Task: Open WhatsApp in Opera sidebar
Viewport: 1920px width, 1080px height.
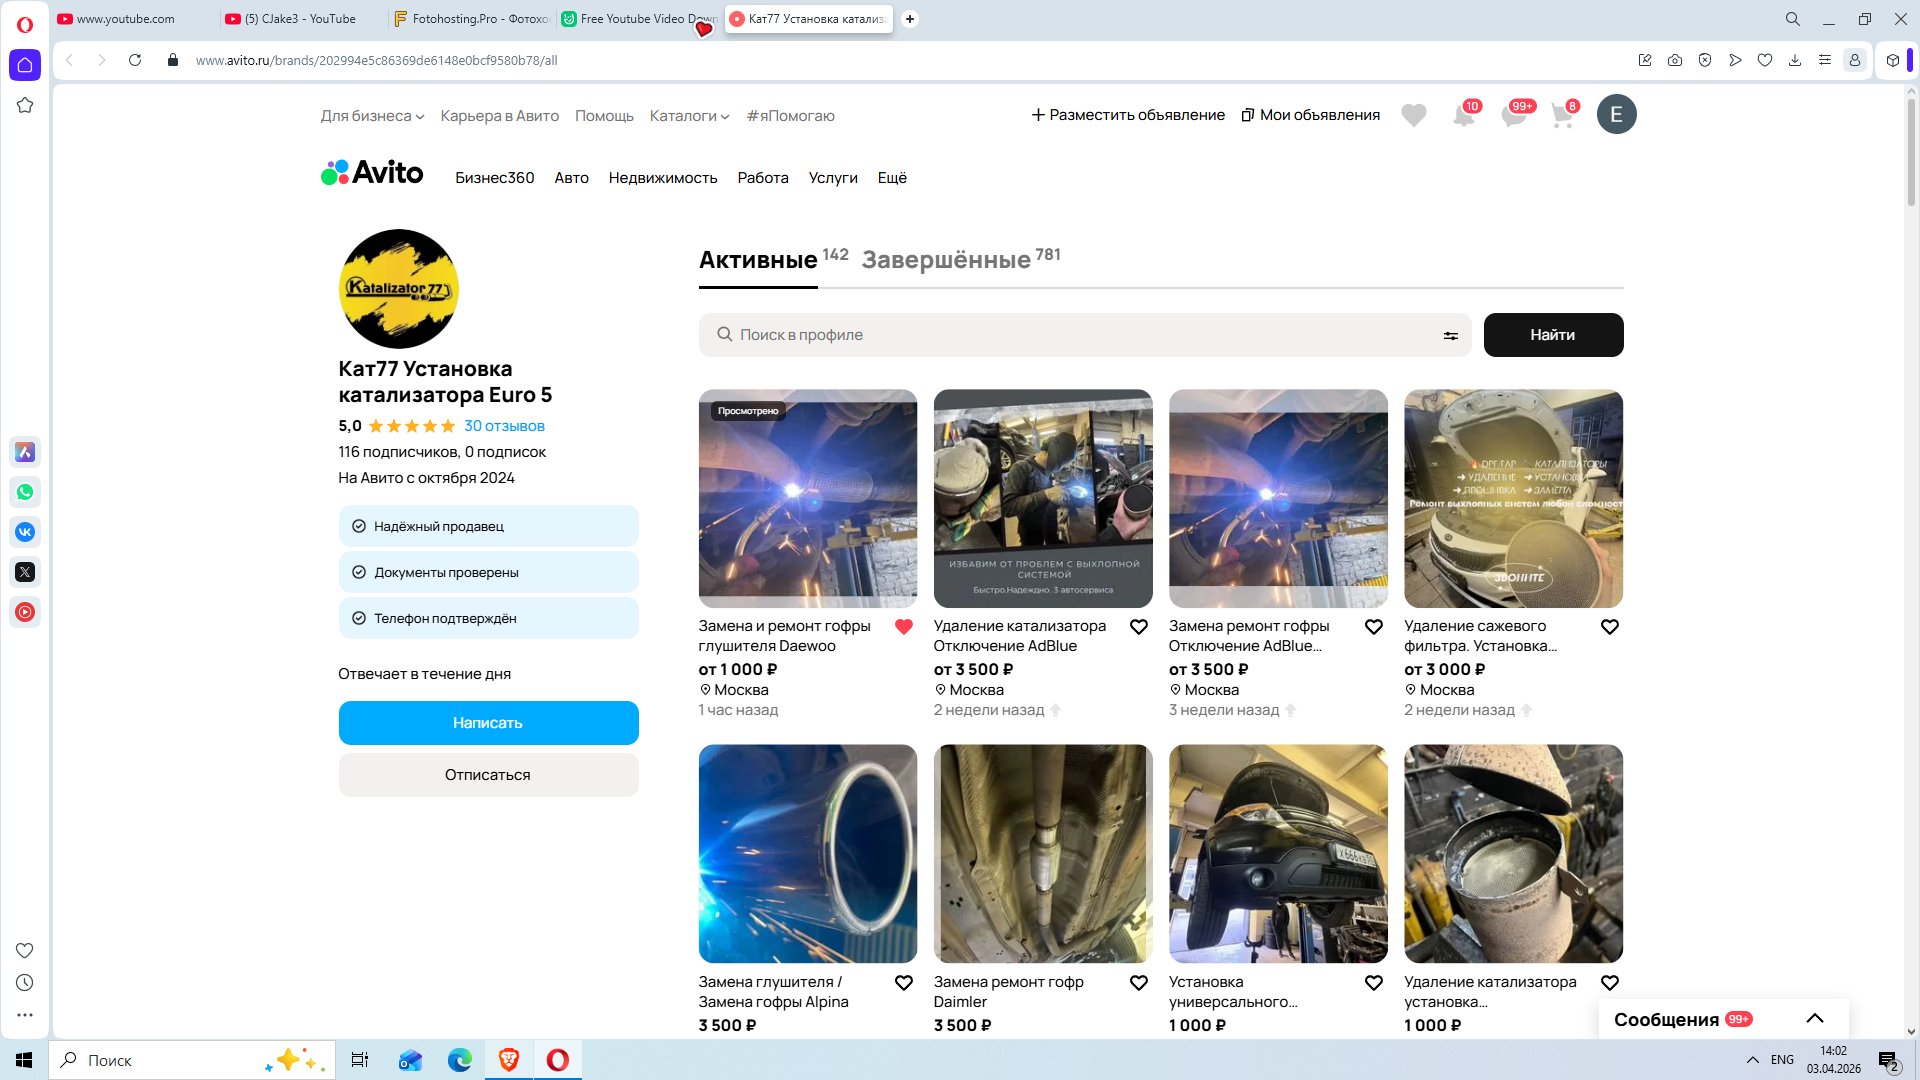Action: [x=25, y=492]
